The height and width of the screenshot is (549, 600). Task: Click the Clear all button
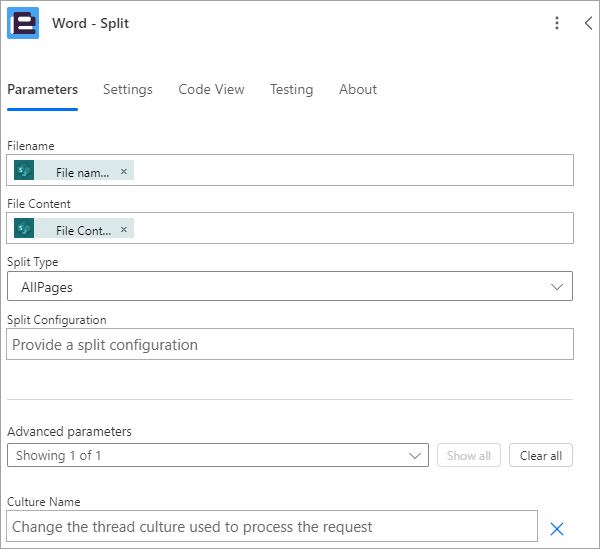coord(541,455)
